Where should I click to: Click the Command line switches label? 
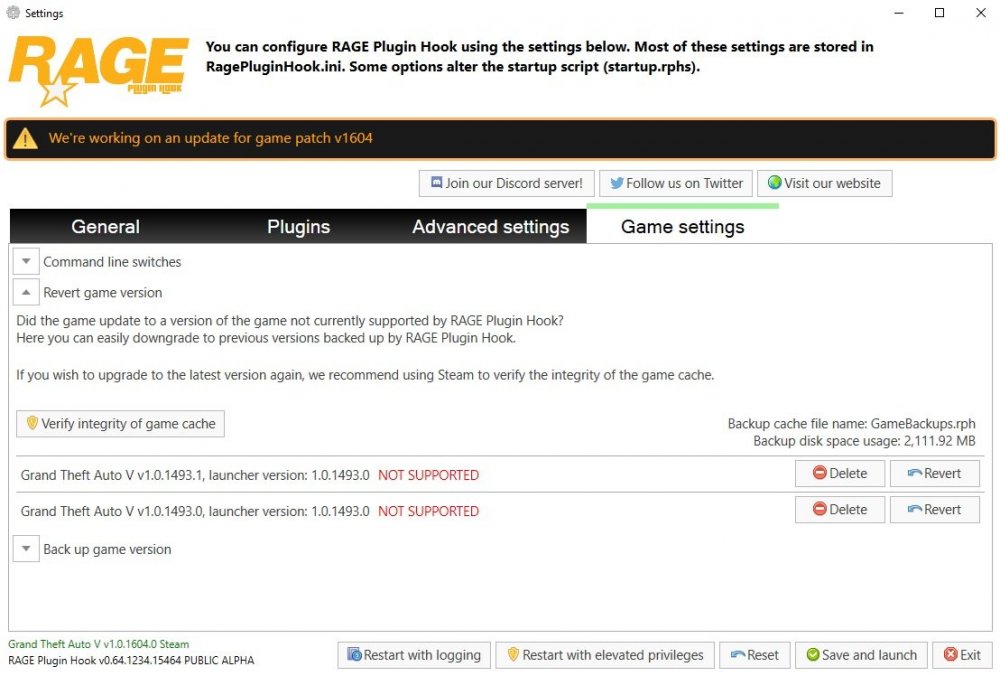point(112,261)
